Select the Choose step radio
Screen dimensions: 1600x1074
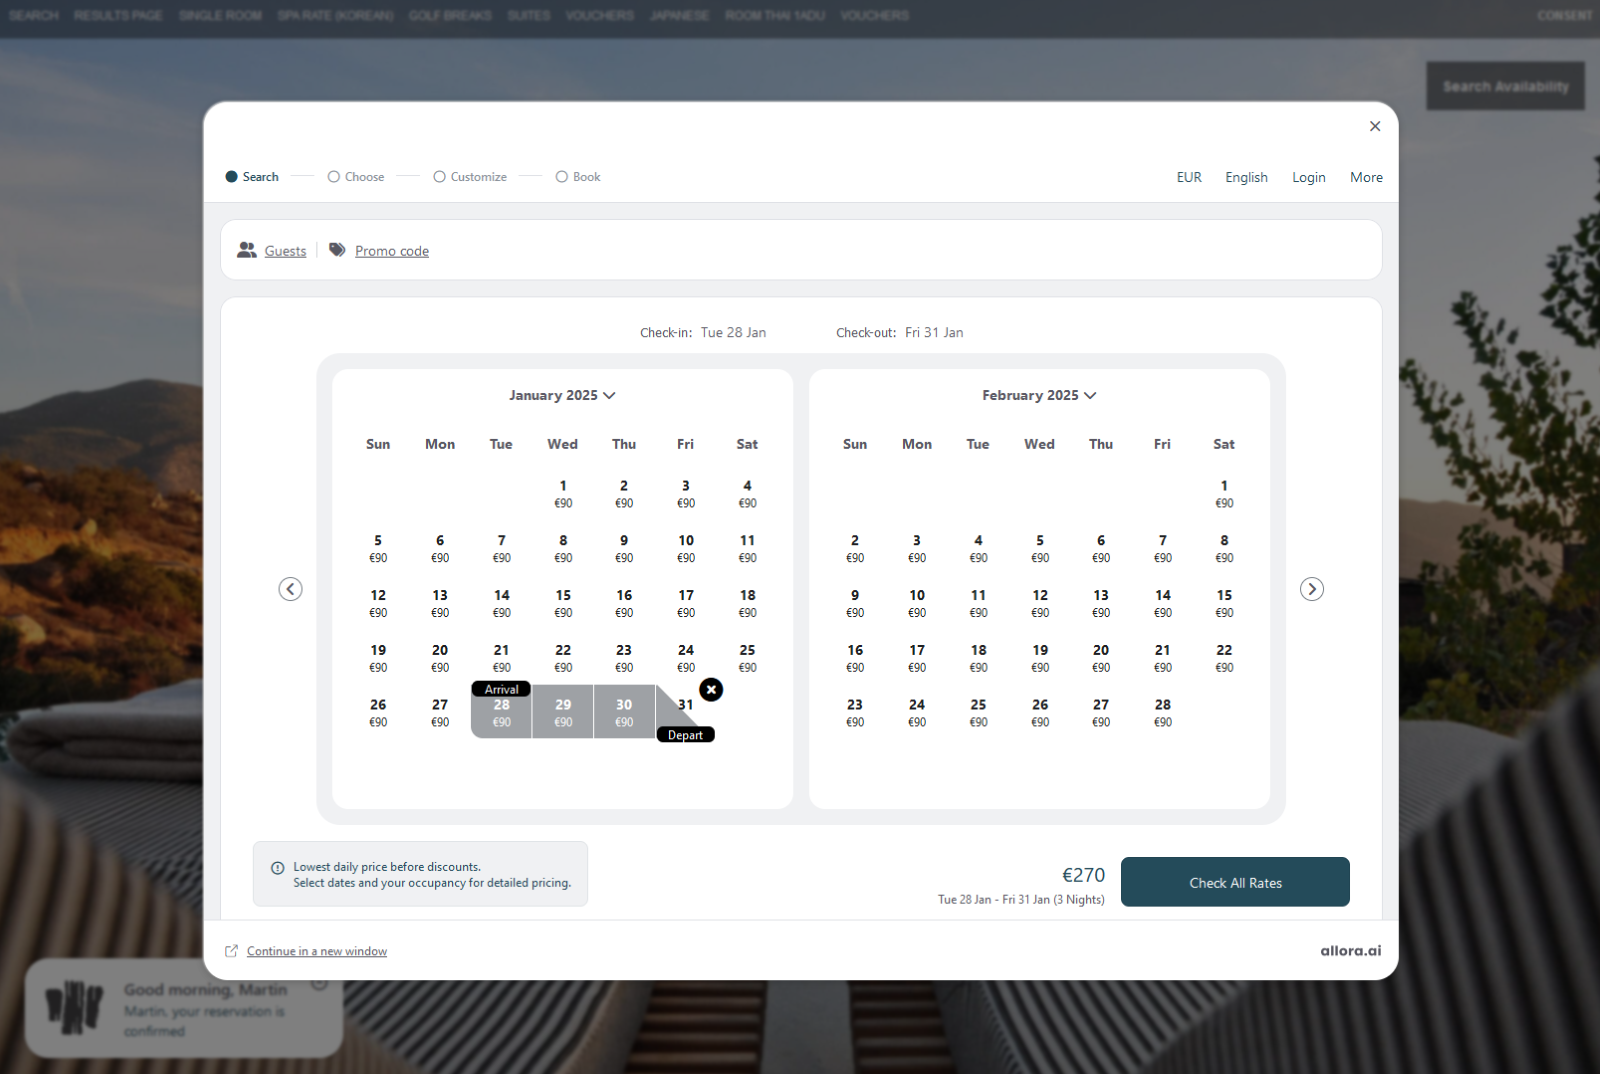[334, 177]
